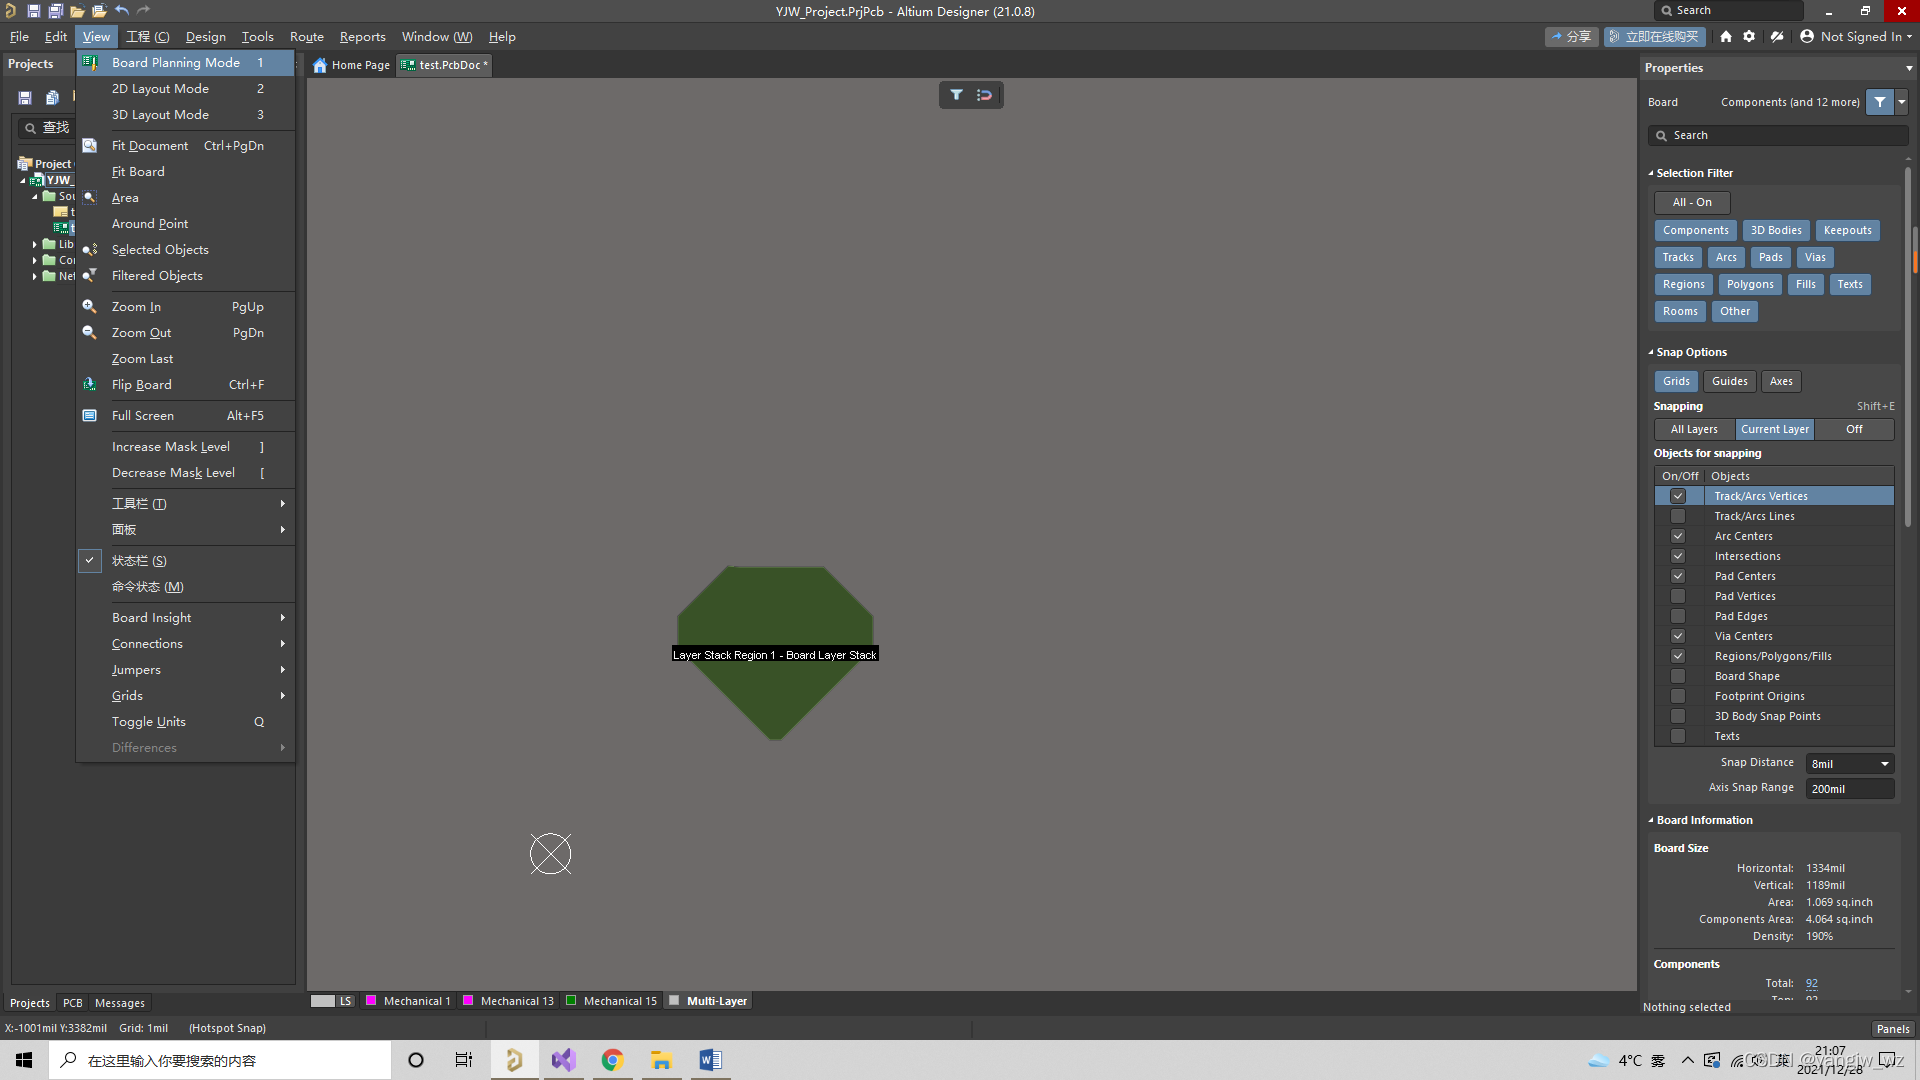
Task: Click the Mechanical 15 layer color swatch
Action: (x=571, y=1001)
